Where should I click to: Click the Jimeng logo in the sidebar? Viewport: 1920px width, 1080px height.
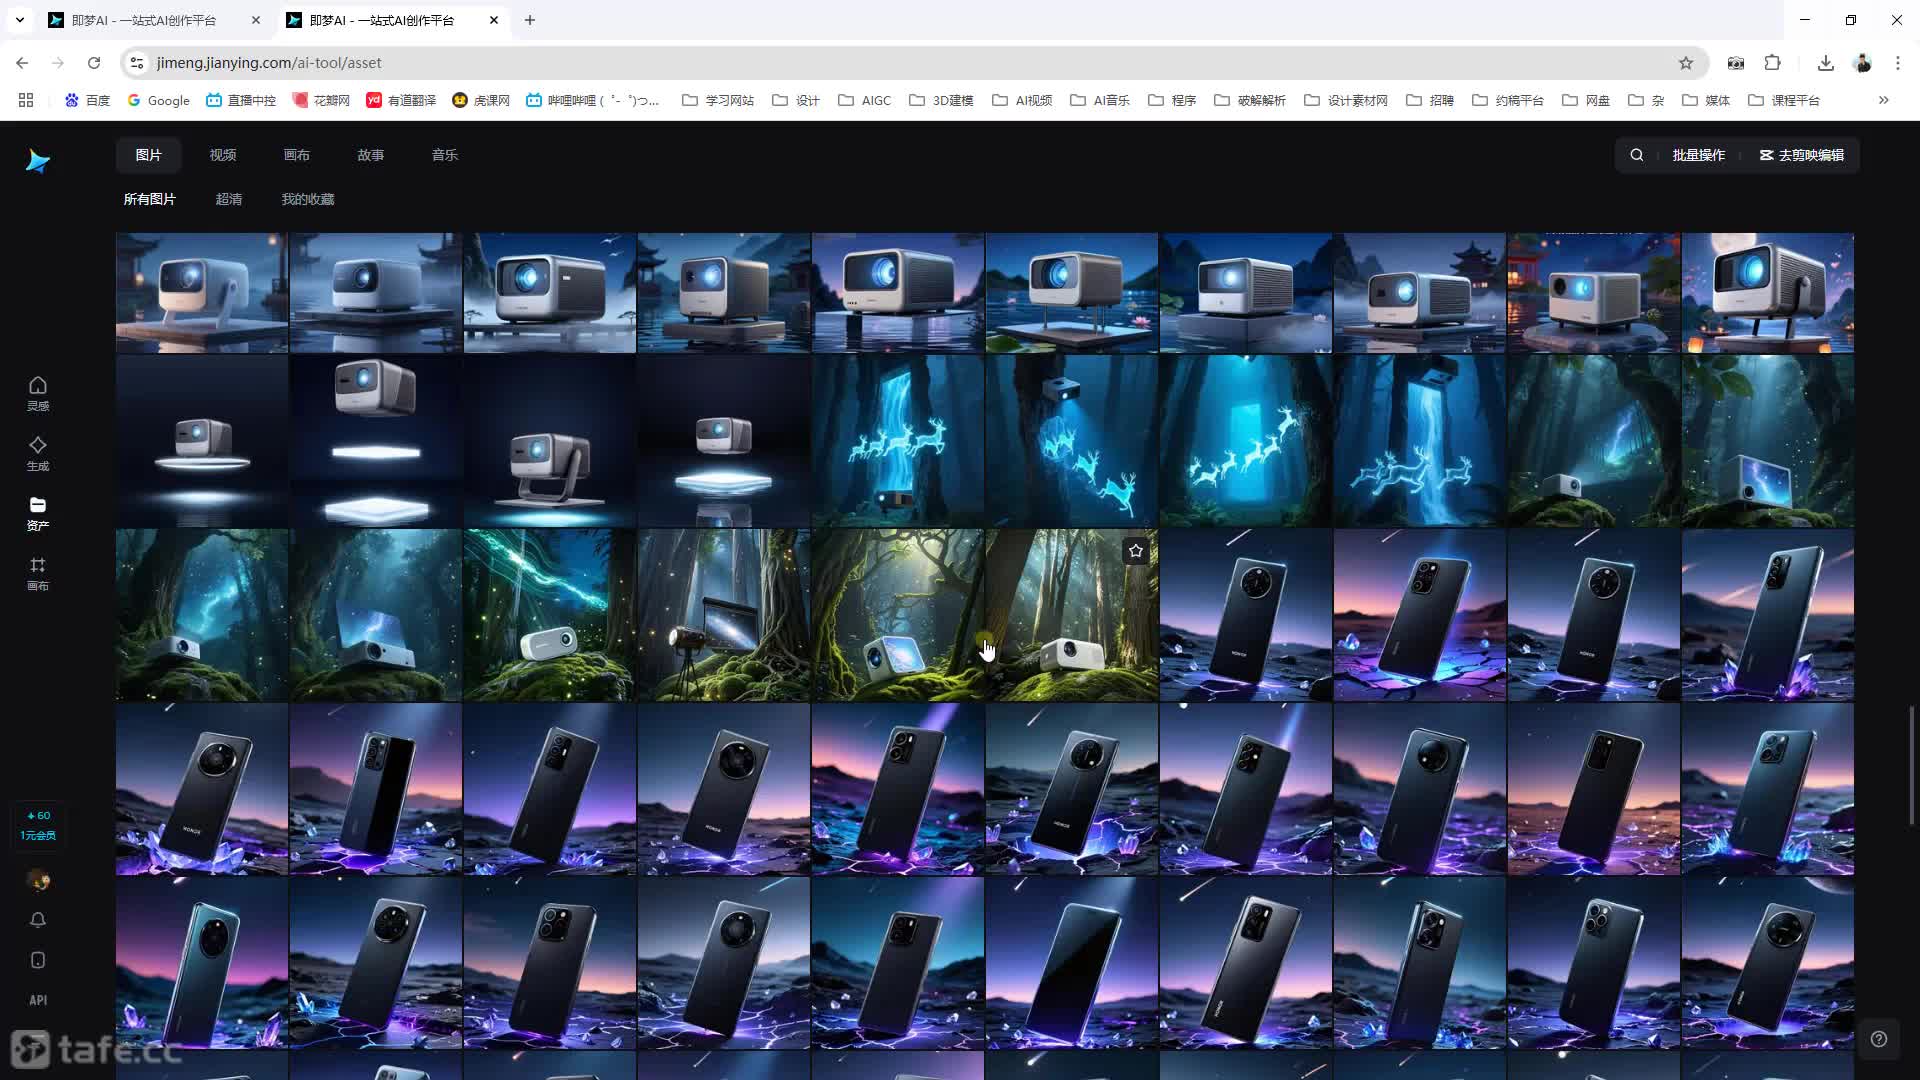click(38, 161)
